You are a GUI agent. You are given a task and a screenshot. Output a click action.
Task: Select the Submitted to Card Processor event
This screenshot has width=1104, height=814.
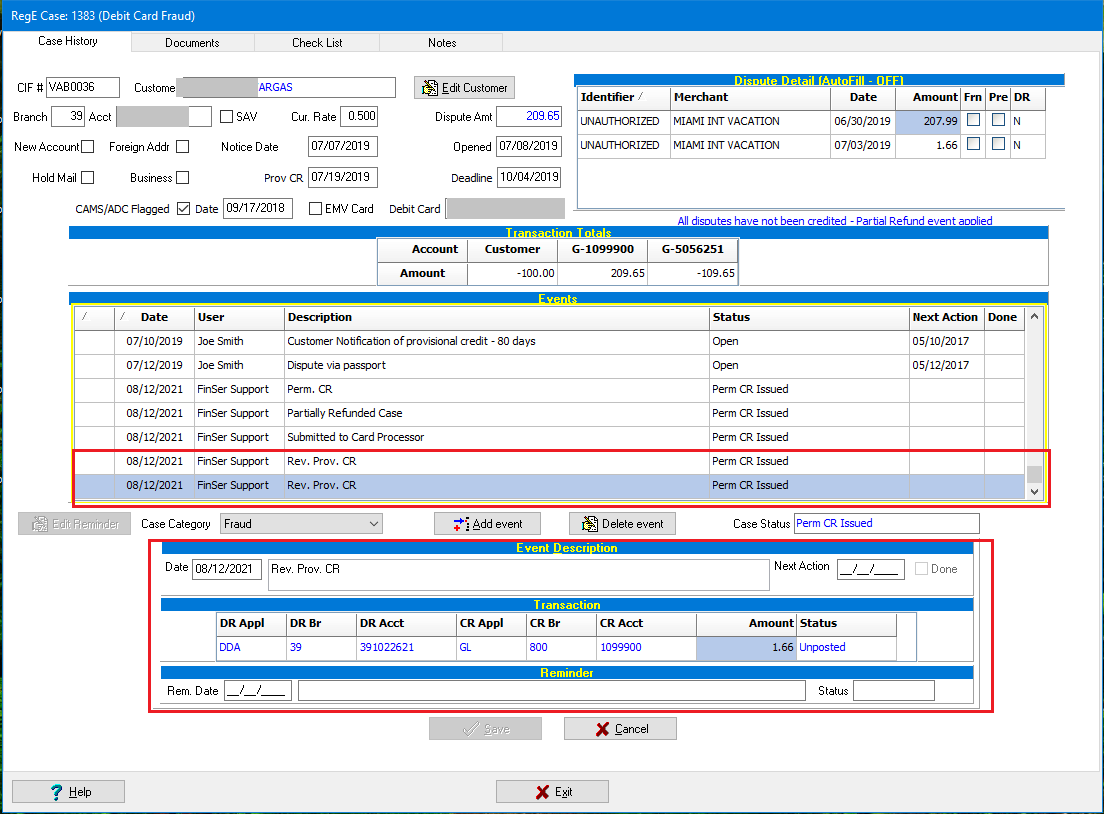(549, 437)
